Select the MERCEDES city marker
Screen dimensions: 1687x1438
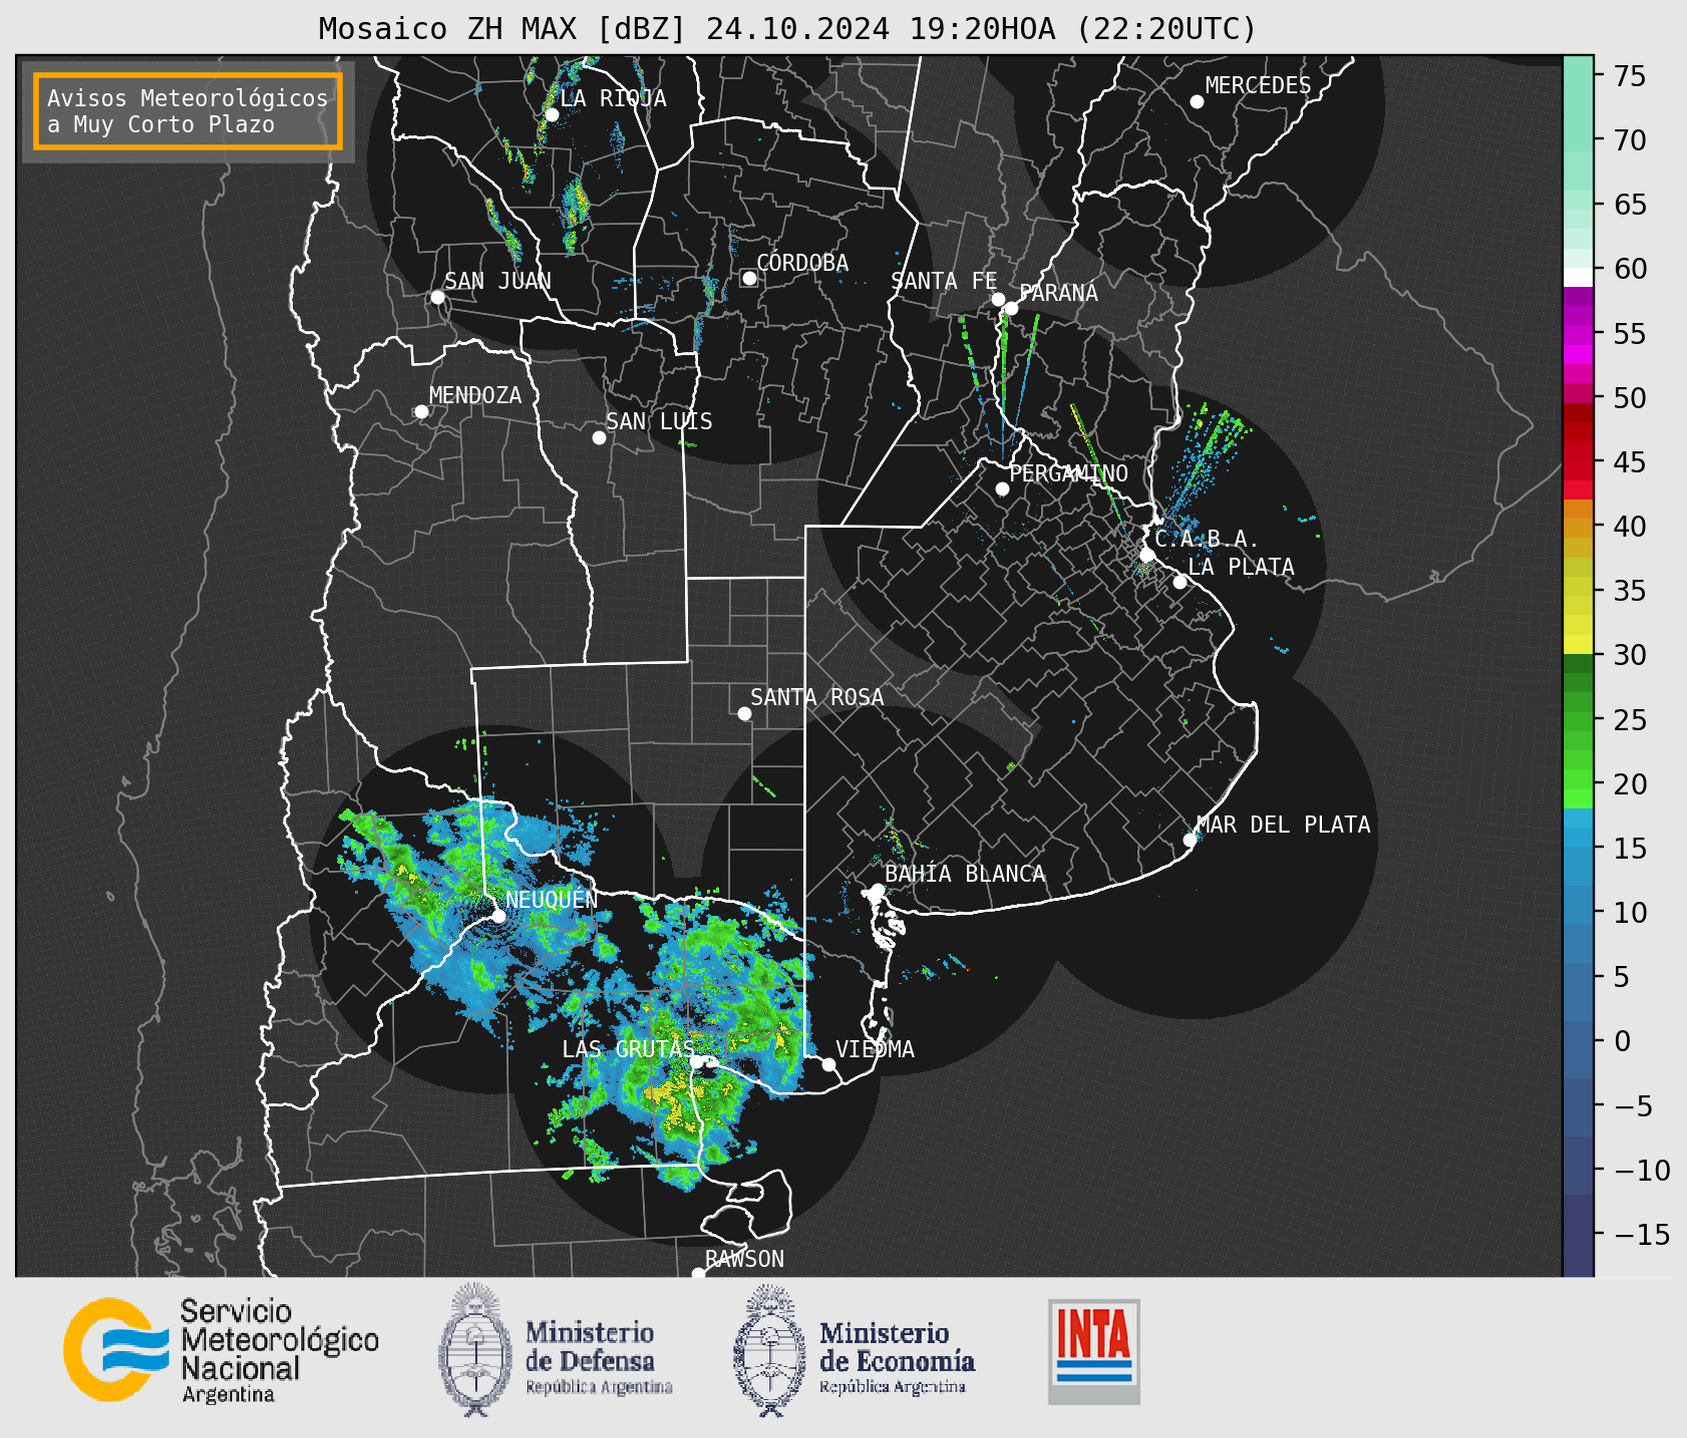click(1197, 102)
